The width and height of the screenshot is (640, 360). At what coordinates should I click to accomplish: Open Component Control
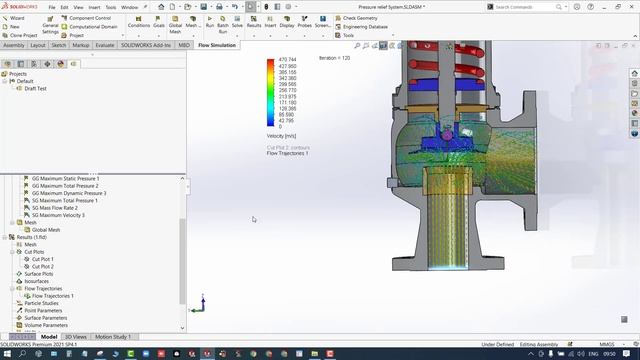(86, 18)
